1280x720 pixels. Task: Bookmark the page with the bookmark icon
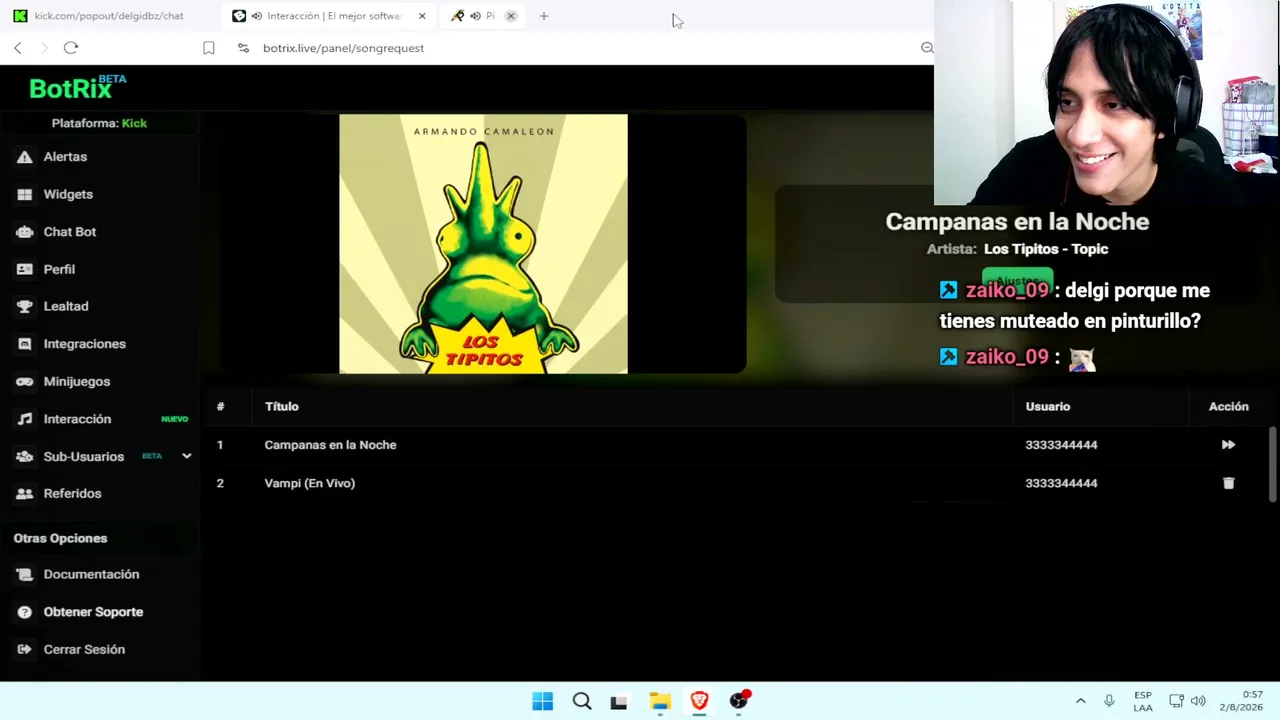(x=209, y=48)
